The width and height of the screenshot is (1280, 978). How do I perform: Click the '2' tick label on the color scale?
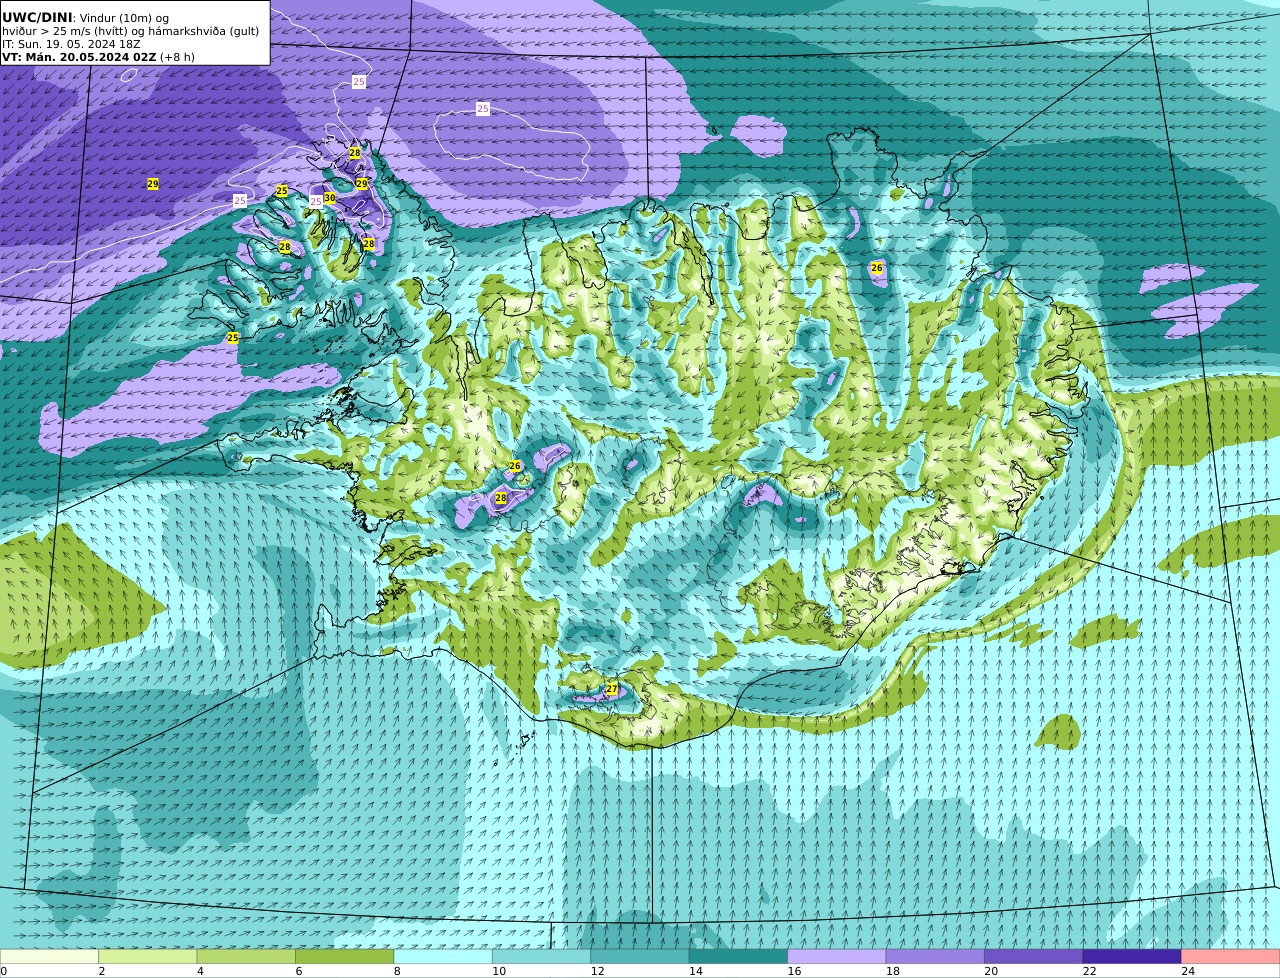click(102, 971)
